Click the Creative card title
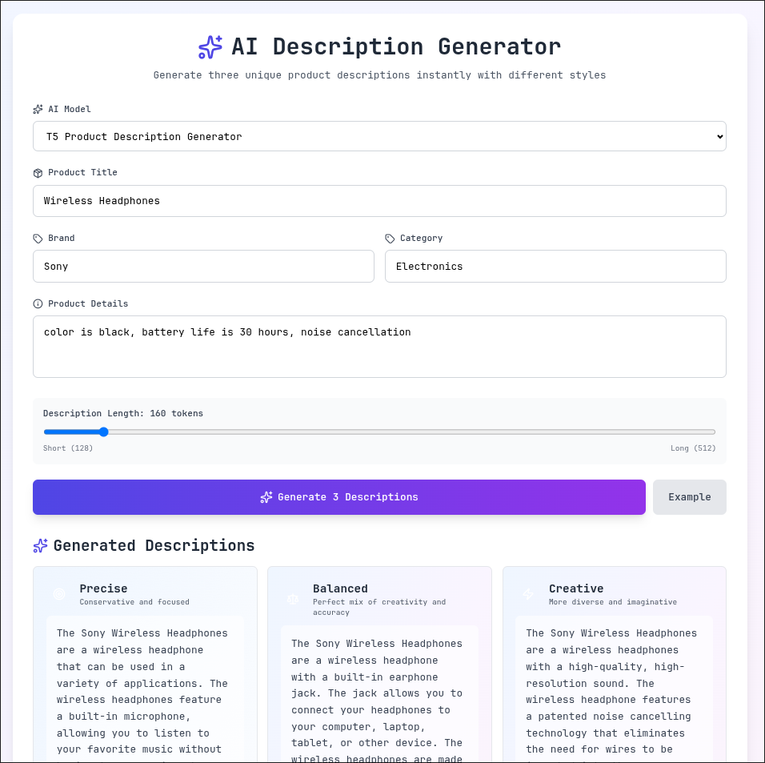Image resolution: width=765 pixels, height=763 pixels. pos(576,588)
